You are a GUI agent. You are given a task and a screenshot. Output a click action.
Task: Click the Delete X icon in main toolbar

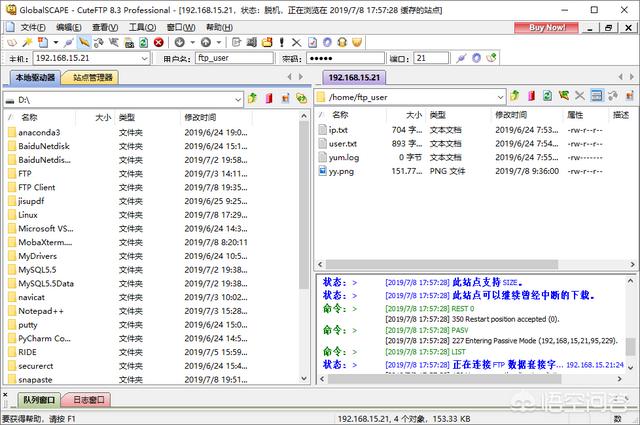coord(297,42)
